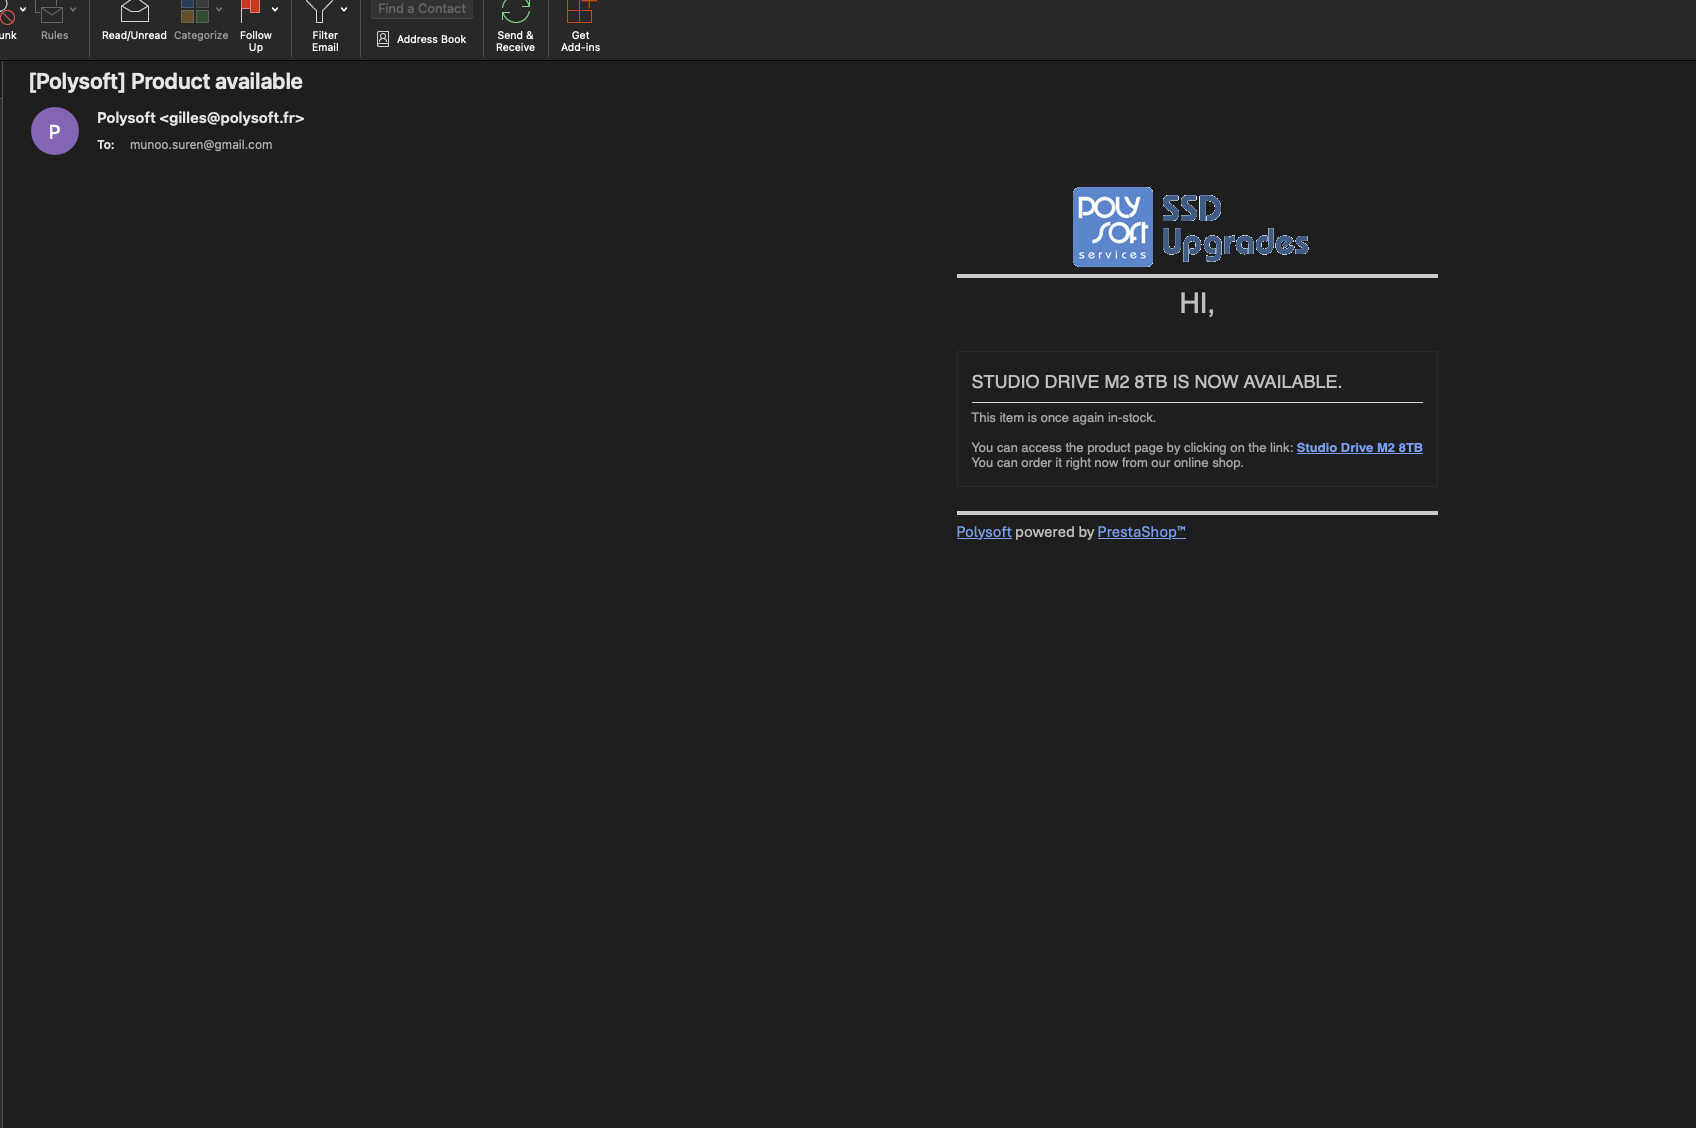The image size is (1696, 1128).
Task: Open the Filter Email tool
Action: (323, 20)
